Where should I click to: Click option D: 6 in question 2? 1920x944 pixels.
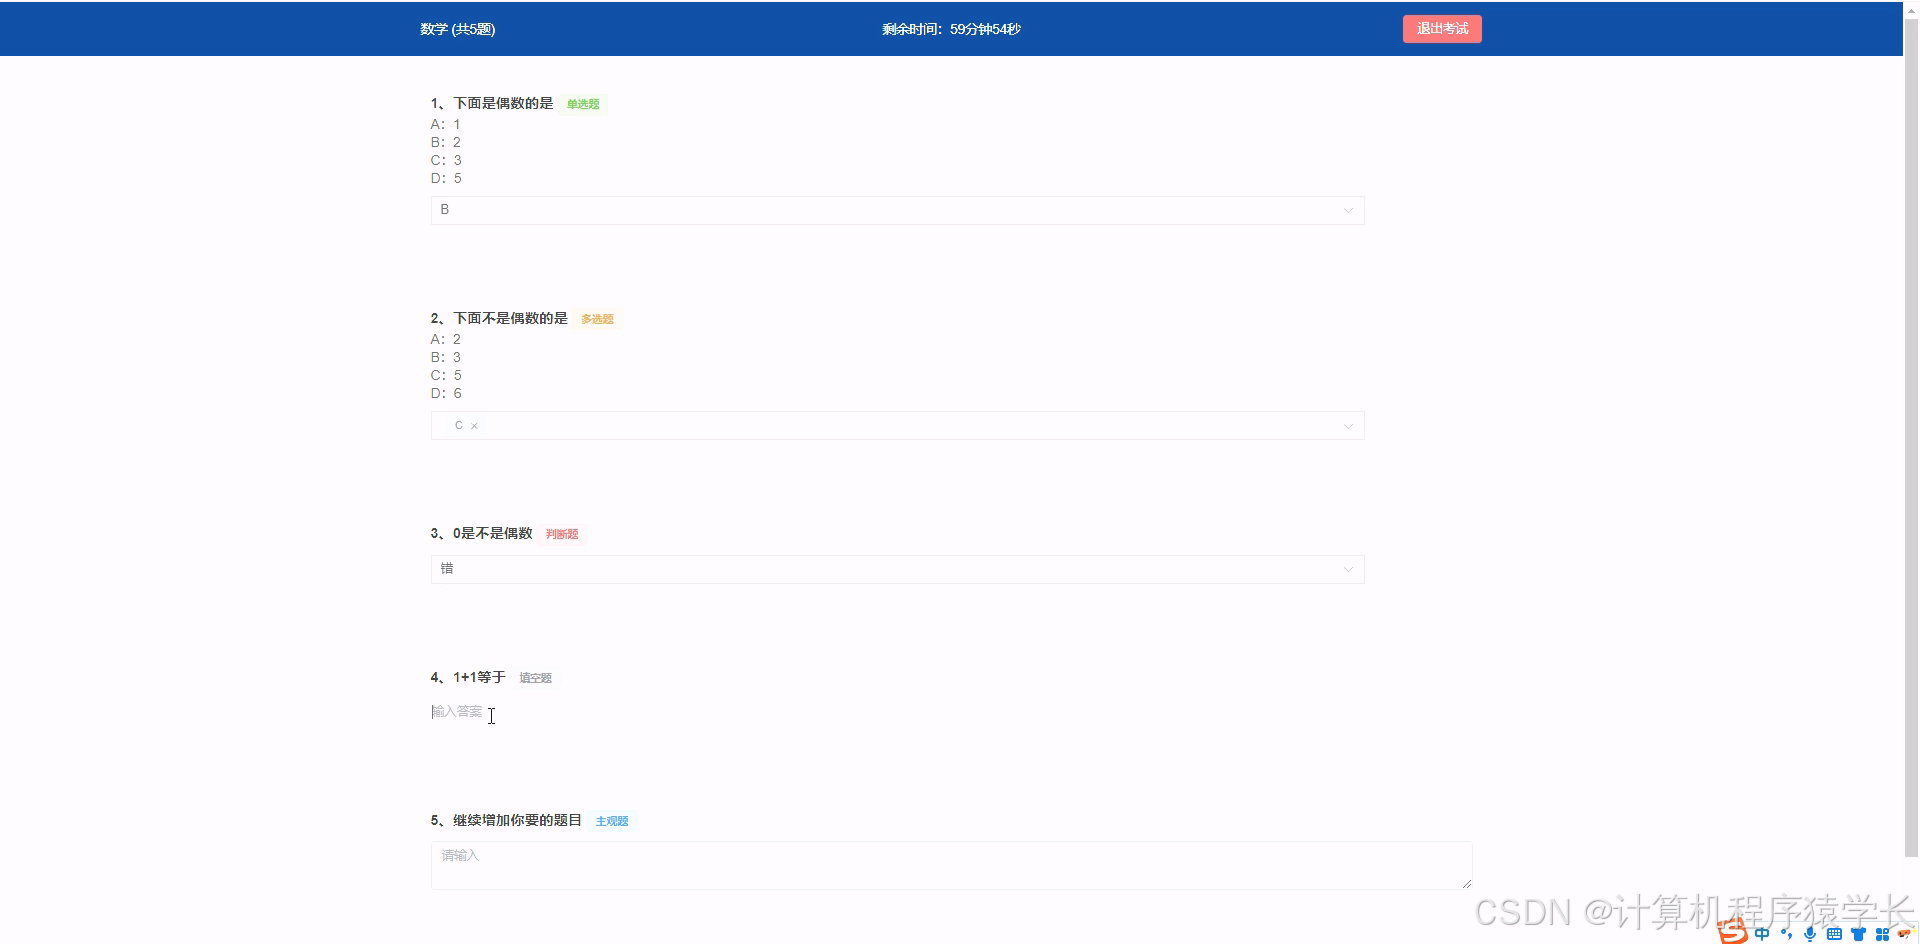click(x=446, y=393)
